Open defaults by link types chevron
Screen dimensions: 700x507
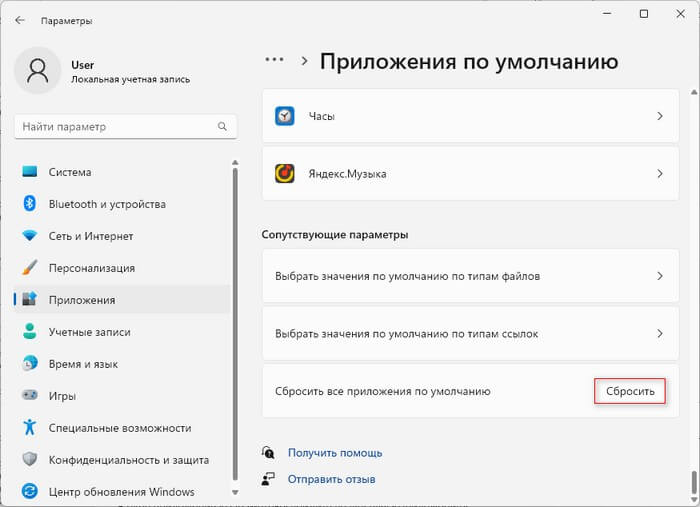660,333
